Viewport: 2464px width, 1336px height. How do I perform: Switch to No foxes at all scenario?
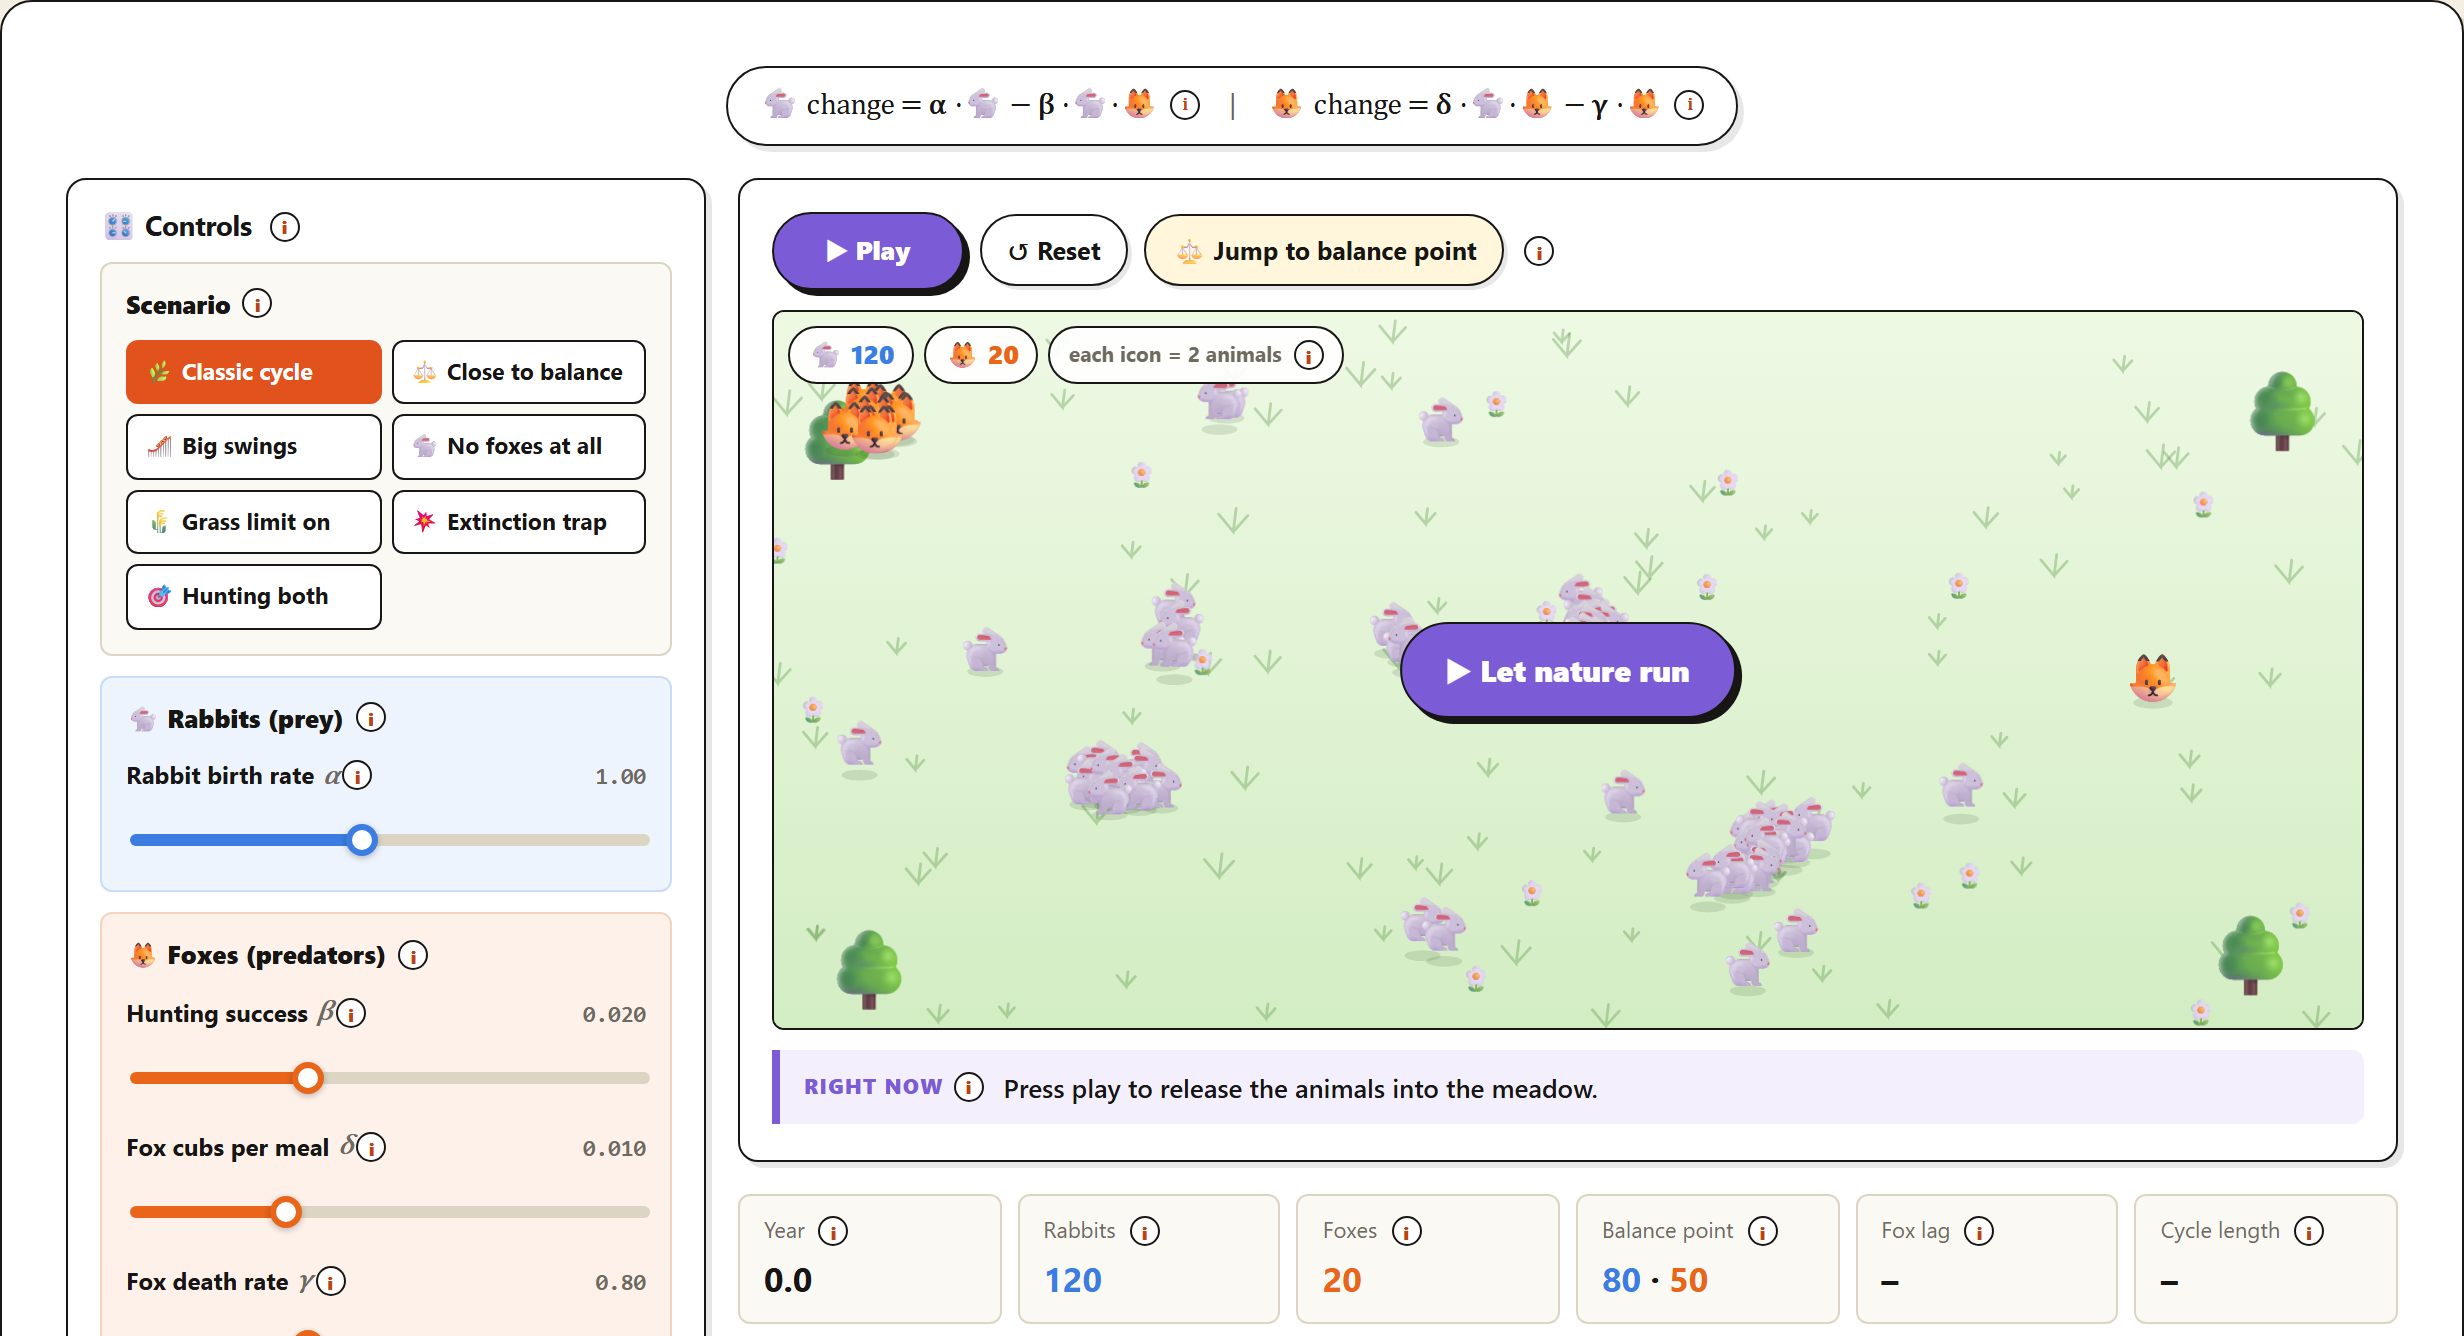tap(519, 447)
